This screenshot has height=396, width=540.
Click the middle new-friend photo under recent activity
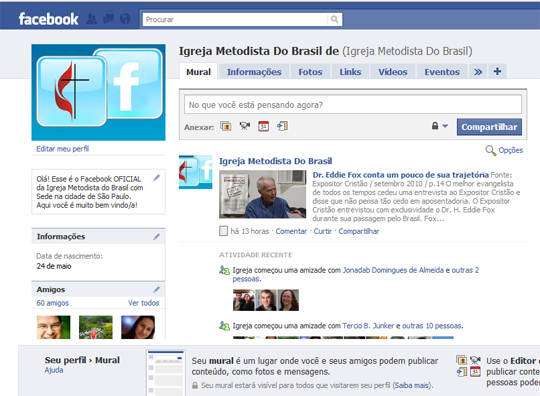pyautogui.click(x=266, y=300)
